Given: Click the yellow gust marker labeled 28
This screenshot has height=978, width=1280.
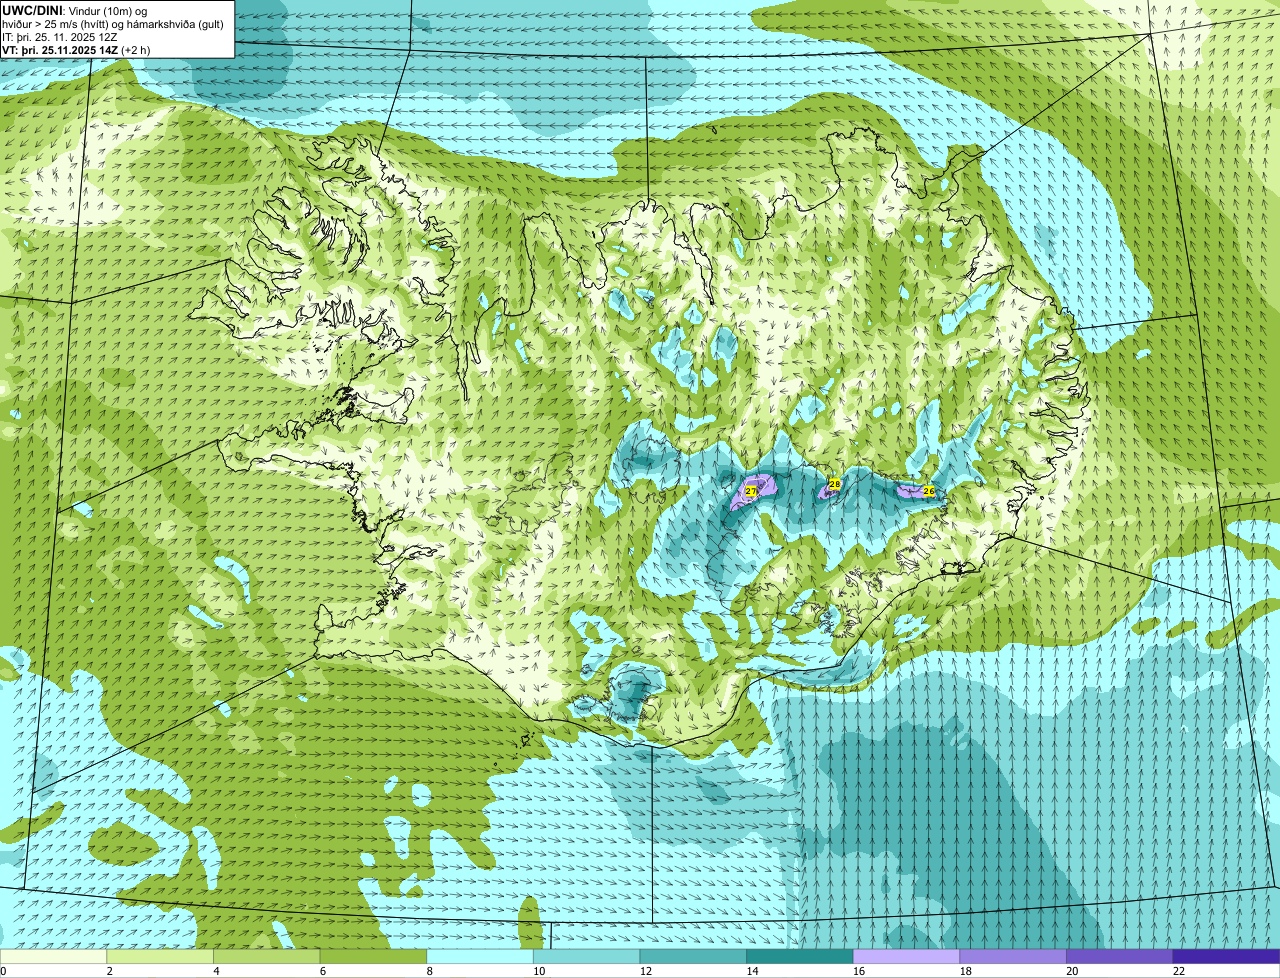Looking at the screenshot, I should point(835,484).
